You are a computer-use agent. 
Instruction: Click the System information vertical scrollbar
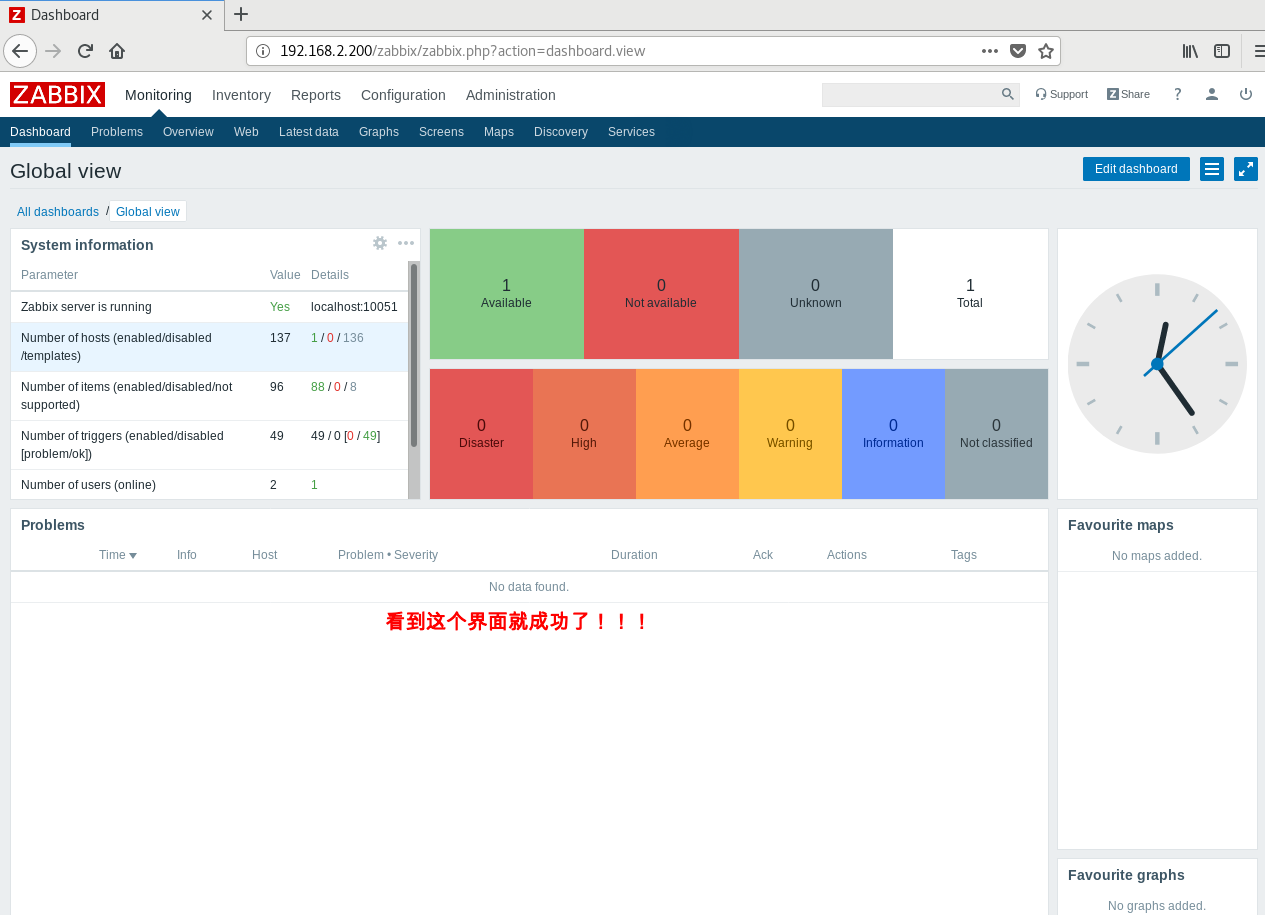[414, 355]
